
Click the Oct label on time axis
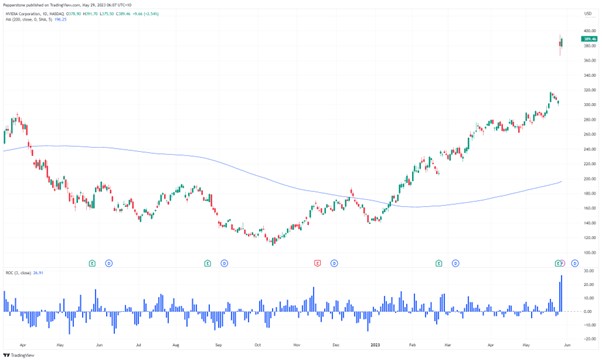(x=258, y=345)
